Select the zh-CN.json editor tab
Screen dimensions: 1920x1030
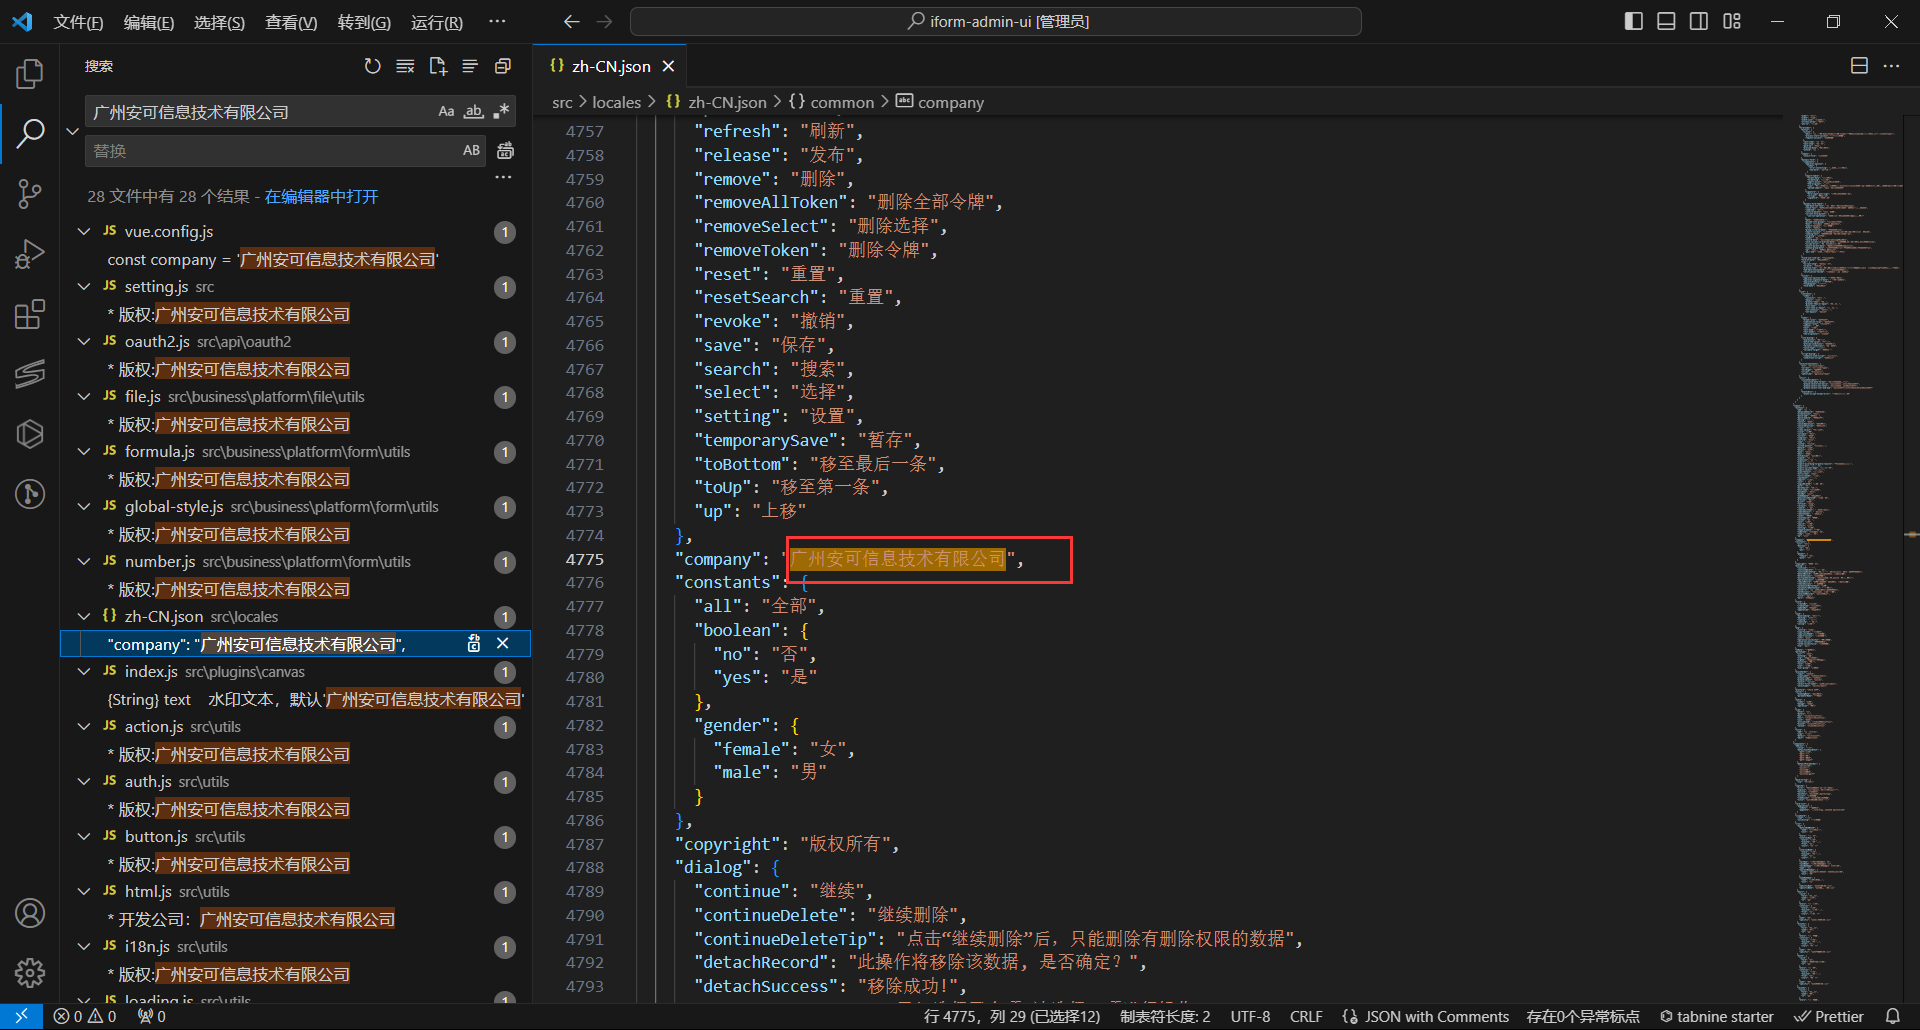610,66
